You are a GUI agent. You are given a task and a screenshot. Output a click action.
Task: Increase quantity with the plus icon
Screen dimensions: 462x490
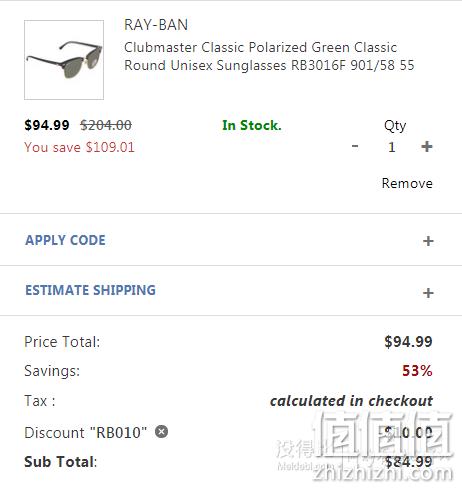coord(427,146)
